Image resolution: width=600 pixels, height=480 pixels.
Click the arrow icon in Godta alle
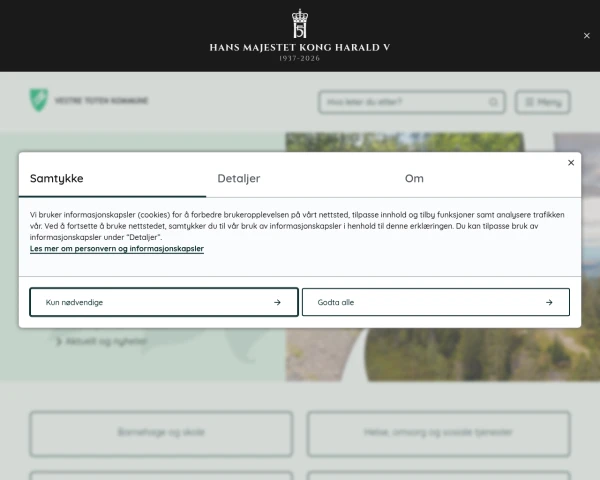click(x=549, y=302)
